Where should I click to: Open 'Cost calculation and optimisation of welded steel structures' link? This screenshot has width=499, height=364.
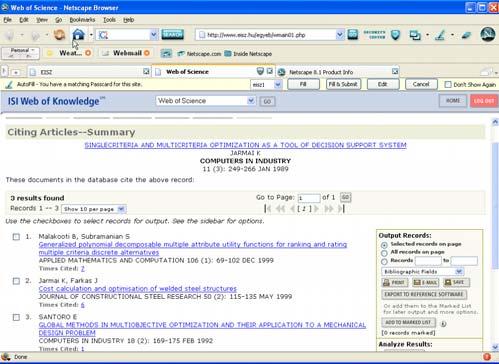click(138, 289)
